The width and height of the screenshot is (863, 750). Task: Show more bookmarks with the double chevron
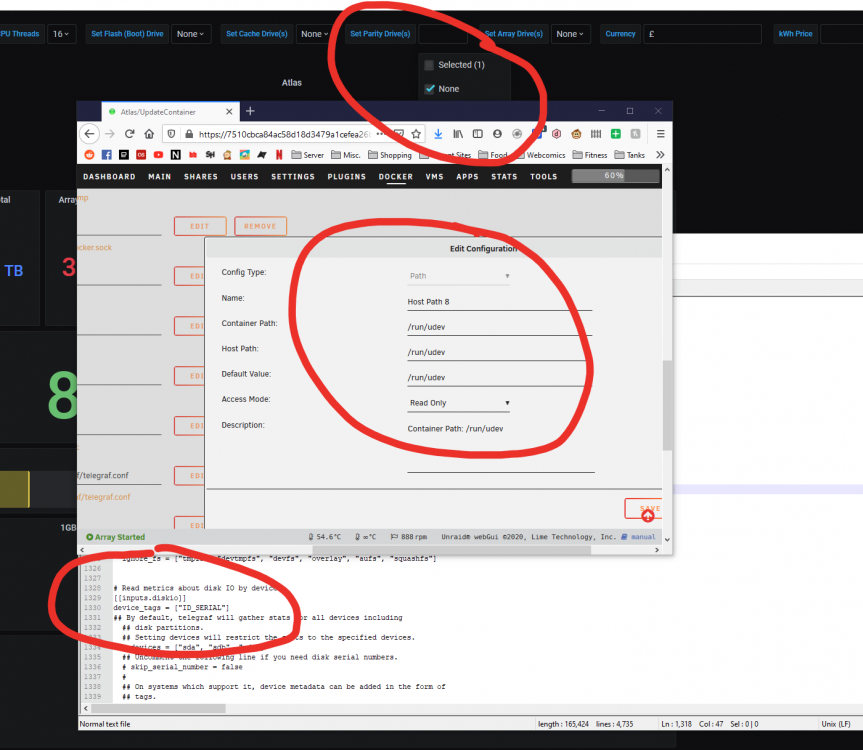click(660, 155)
